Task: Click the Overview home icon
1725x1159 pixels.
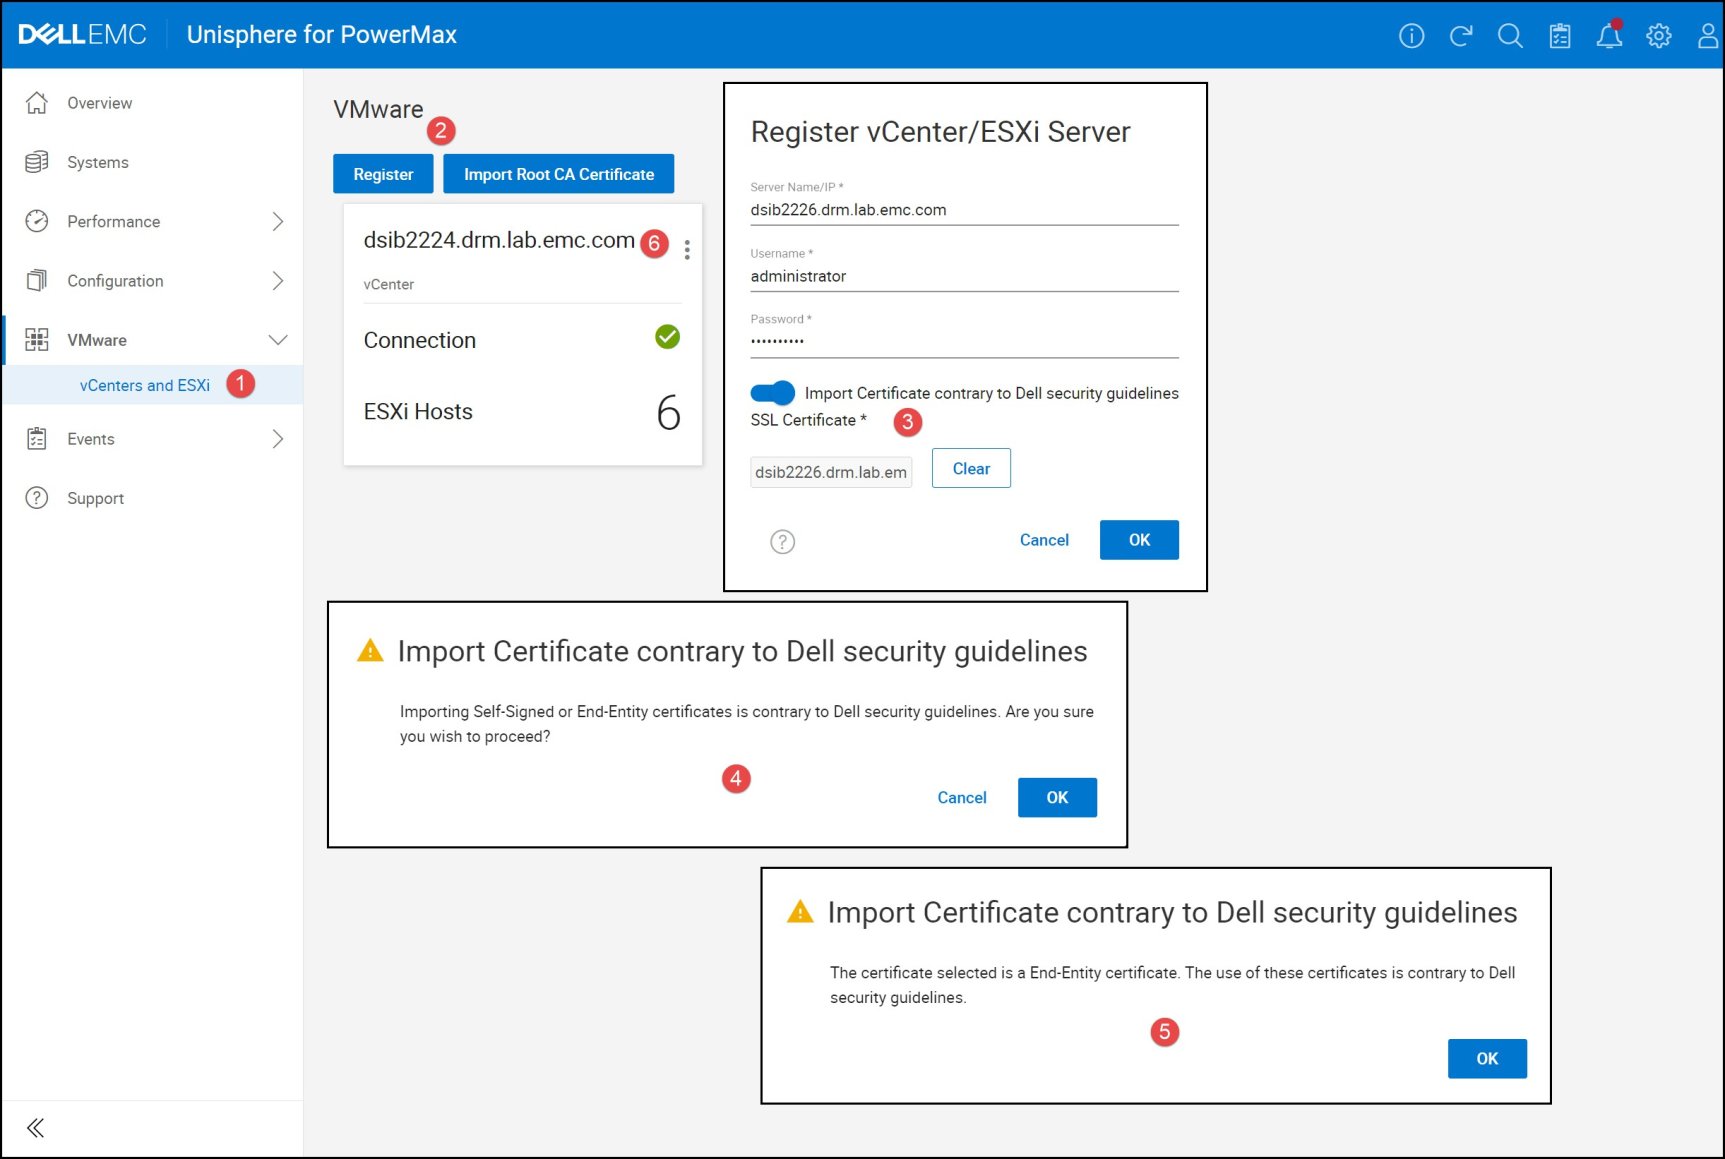Action: click(37, 103)
